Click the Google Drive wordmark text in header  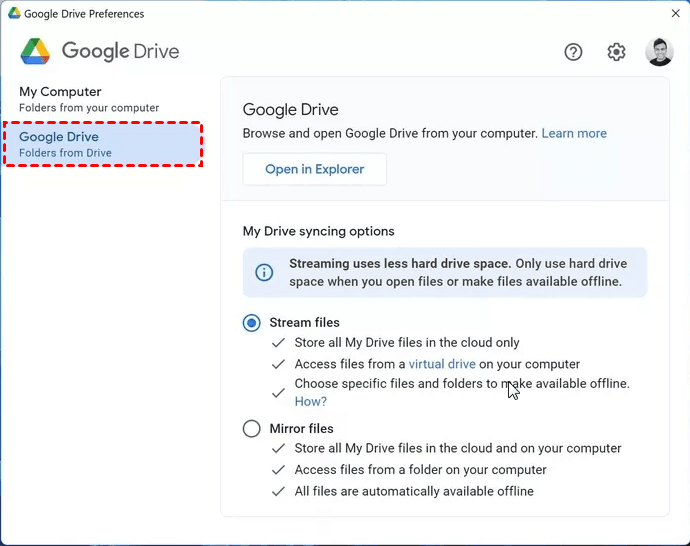point(121,51)
